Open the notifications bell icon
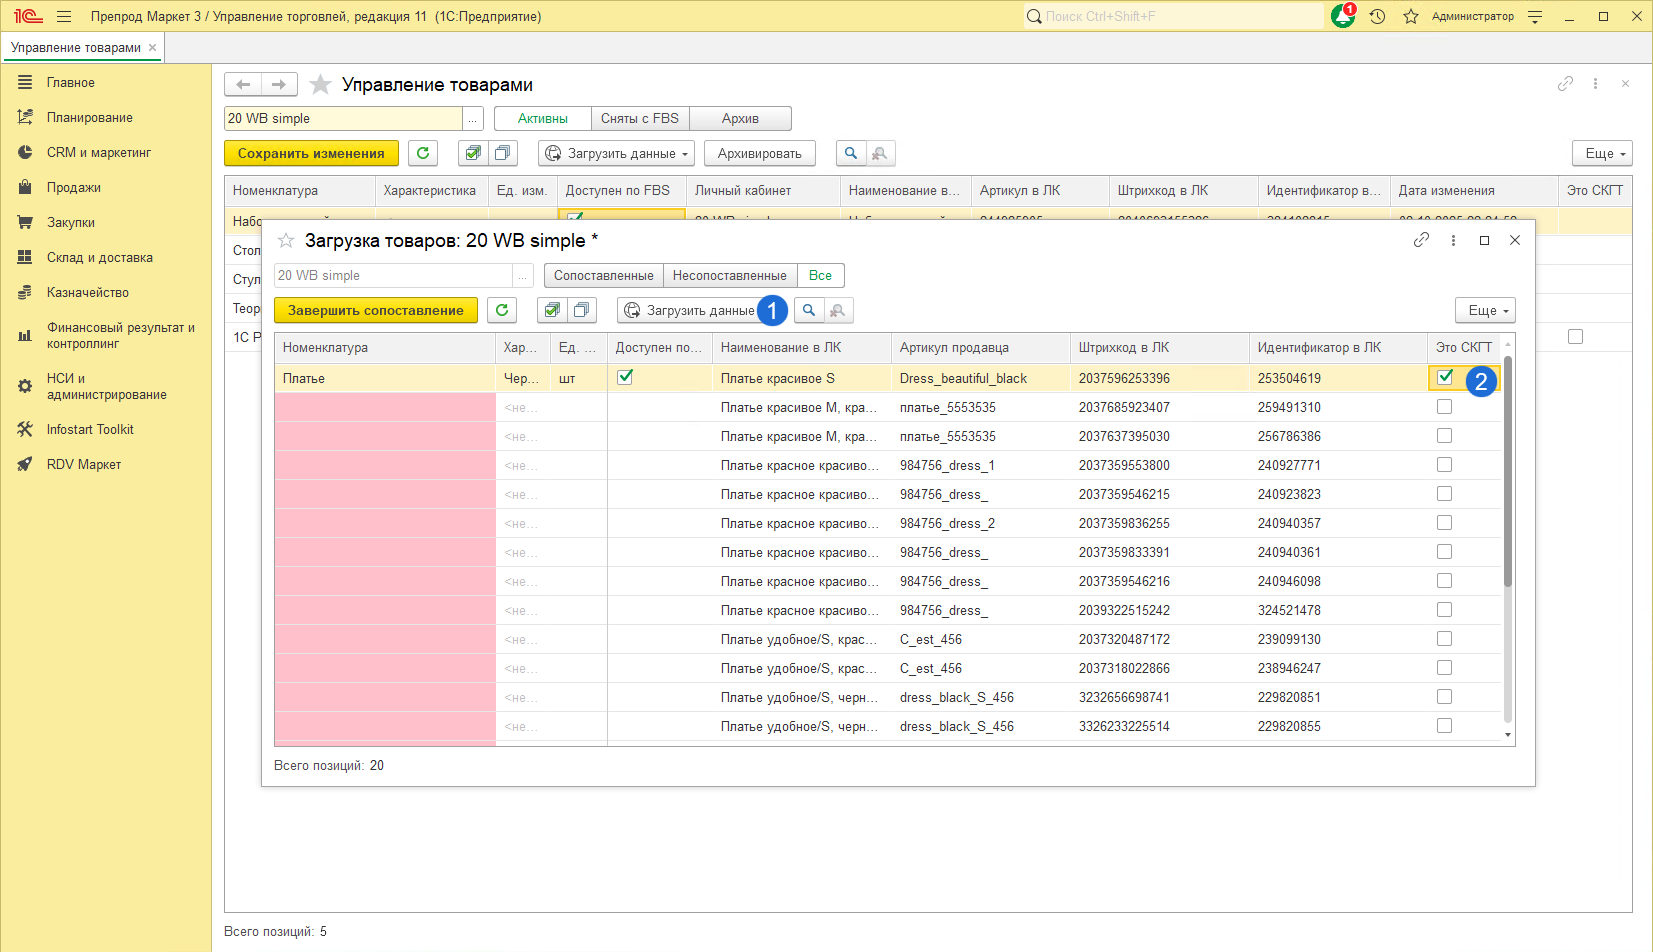 1342,16
